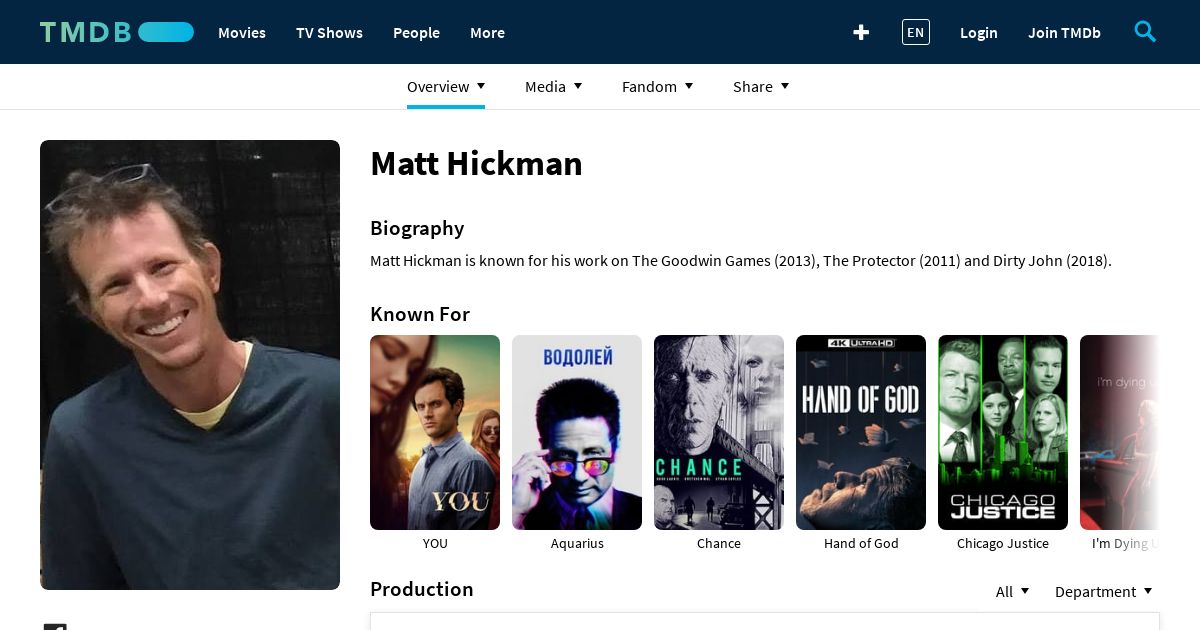This screenshot has width=1200, height=630.
Task: Click the Hand of God title link
Action: (x=861, y=543)
